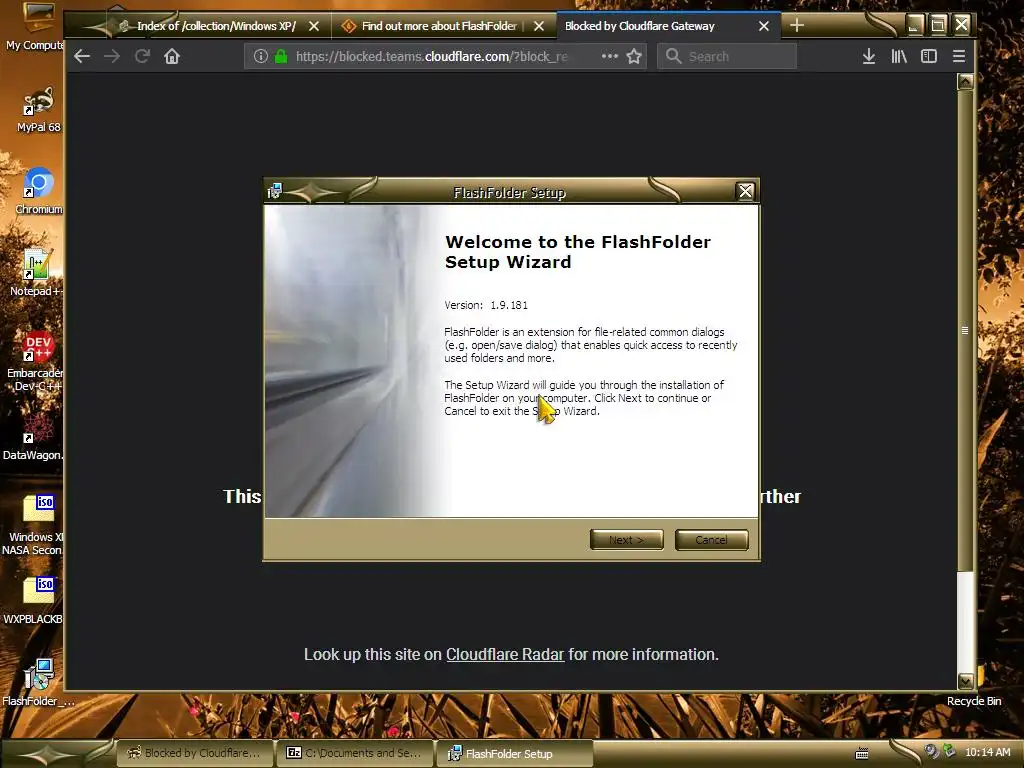This screenshot has width=1024, height=768.
Task: Open a new browser tab
Action: tap(797, 25)
